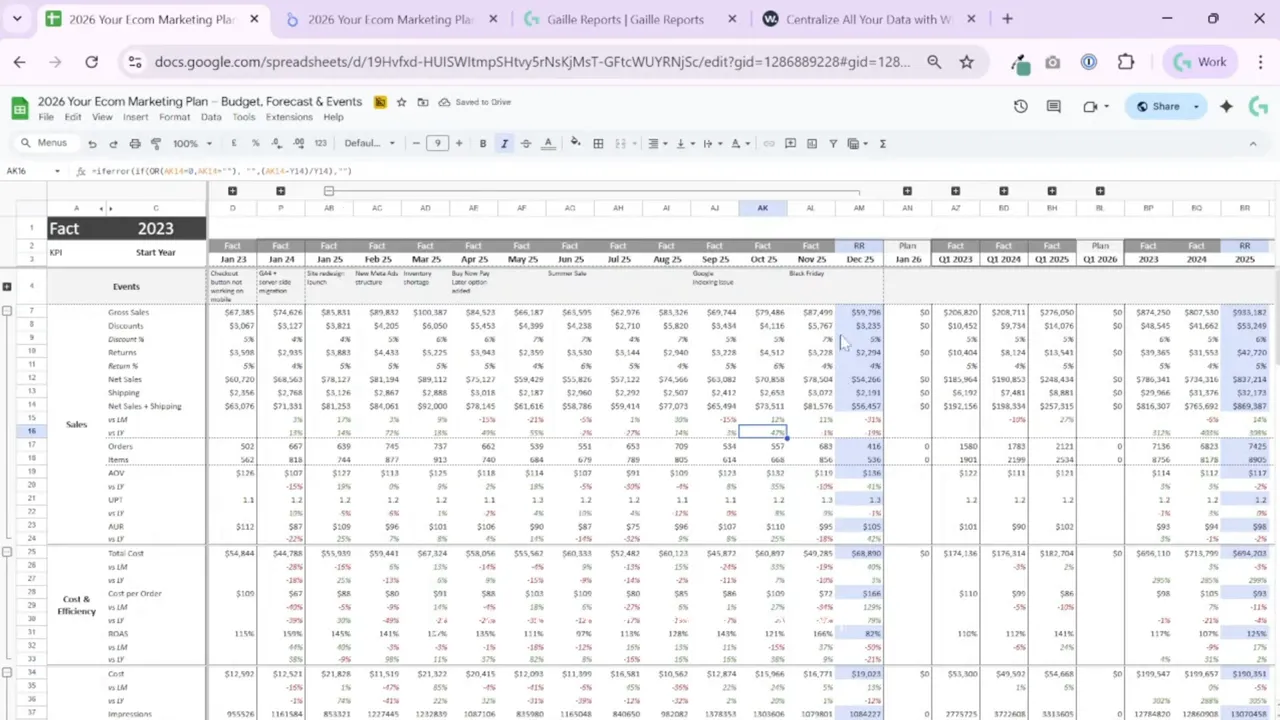Select the paint format tool

pyautogui.click(x=157, y=143)
